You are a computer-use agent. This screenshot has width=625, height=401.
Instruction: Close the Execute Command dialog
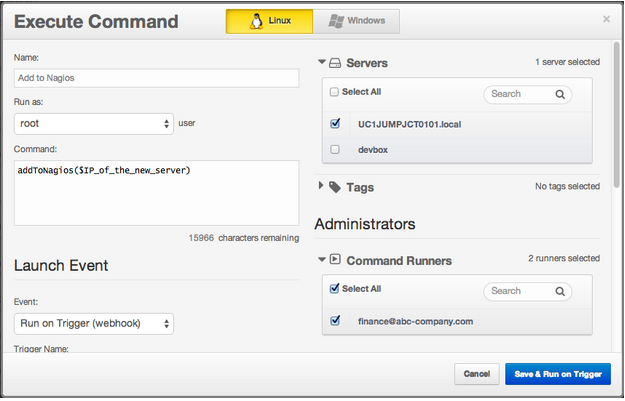pos(606,19)
